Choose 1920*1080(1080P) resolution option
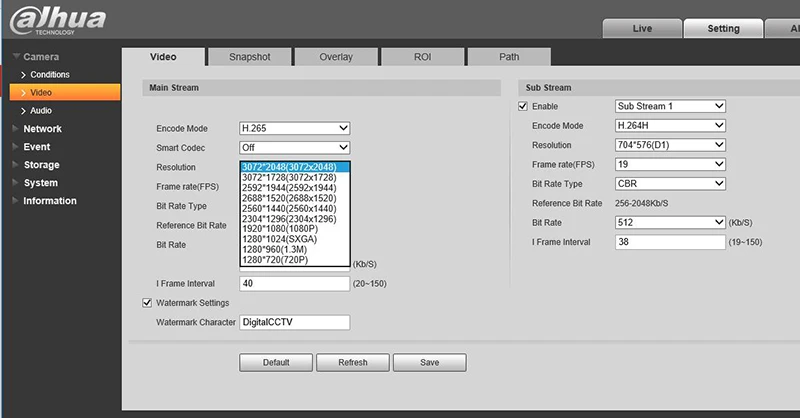 point(295,229)
